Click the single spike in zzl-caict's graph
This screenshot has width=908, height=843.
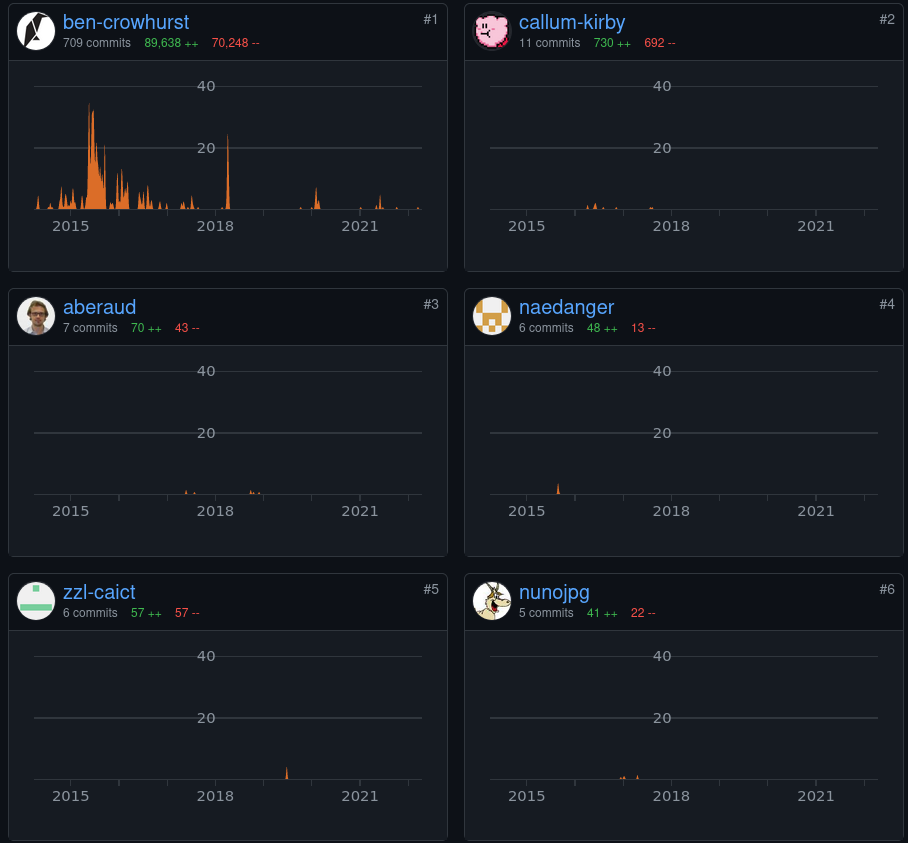click(x=287, y=773)
